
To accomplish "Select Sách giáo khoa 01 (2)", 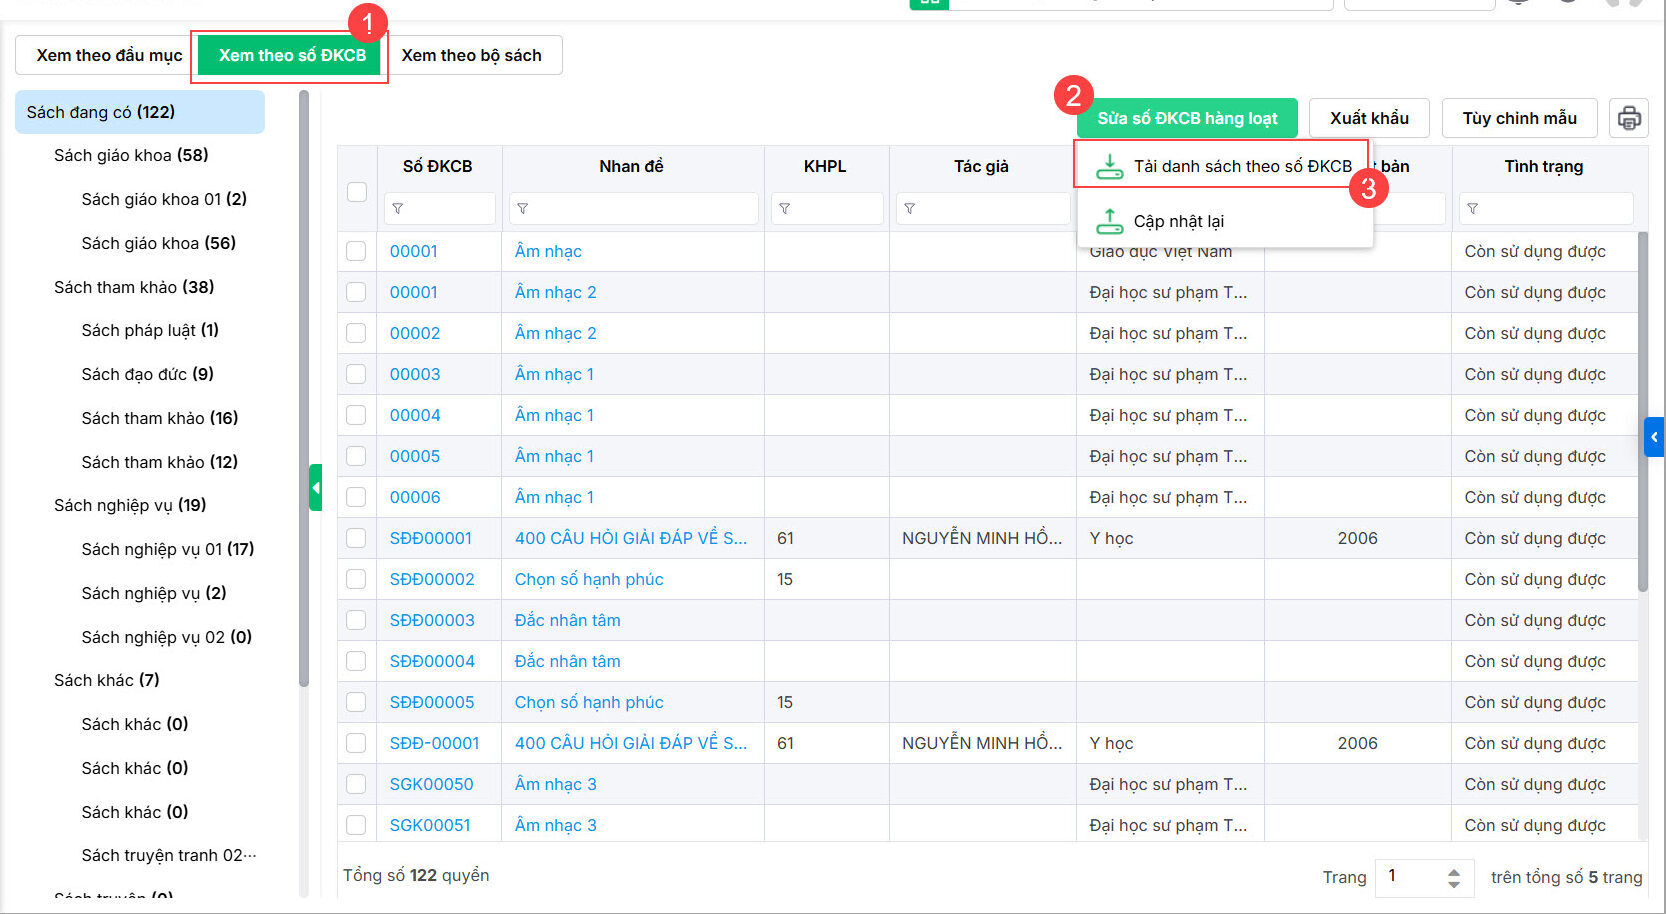I will 164,199.
